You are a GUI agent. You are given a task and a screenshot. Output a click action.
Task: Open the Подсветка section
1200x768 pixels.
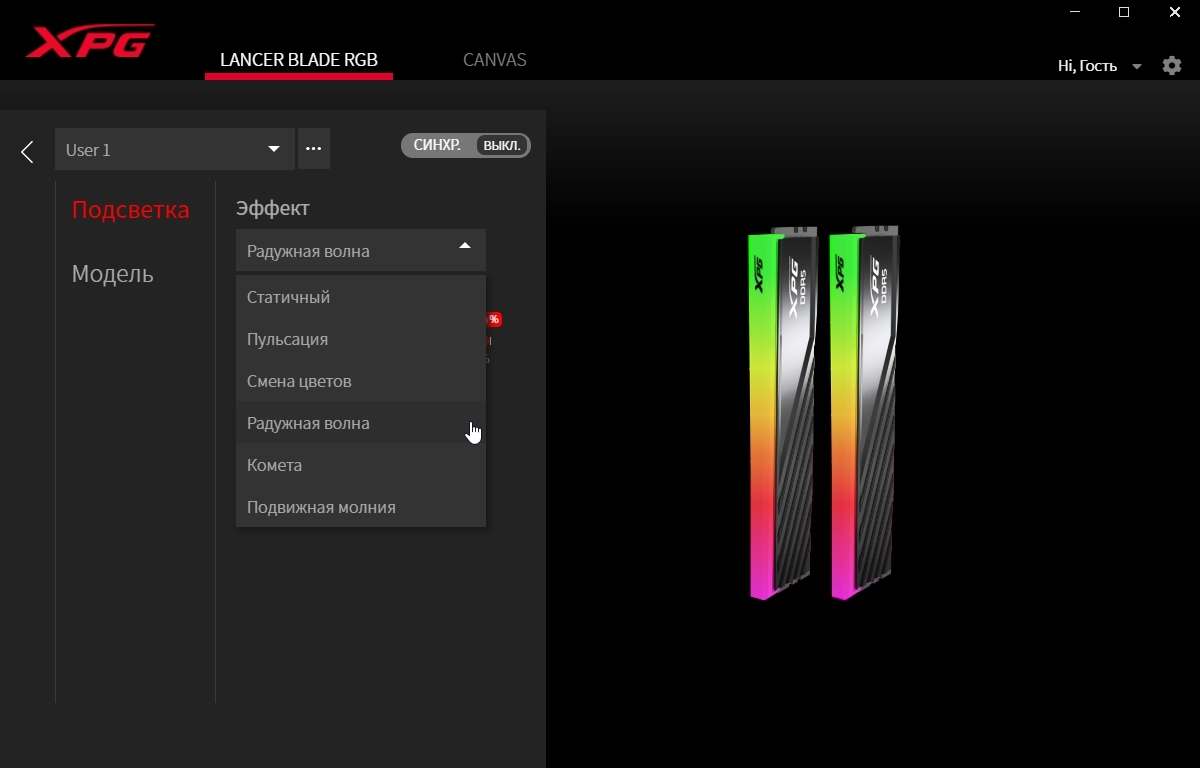tap(131, 210)
